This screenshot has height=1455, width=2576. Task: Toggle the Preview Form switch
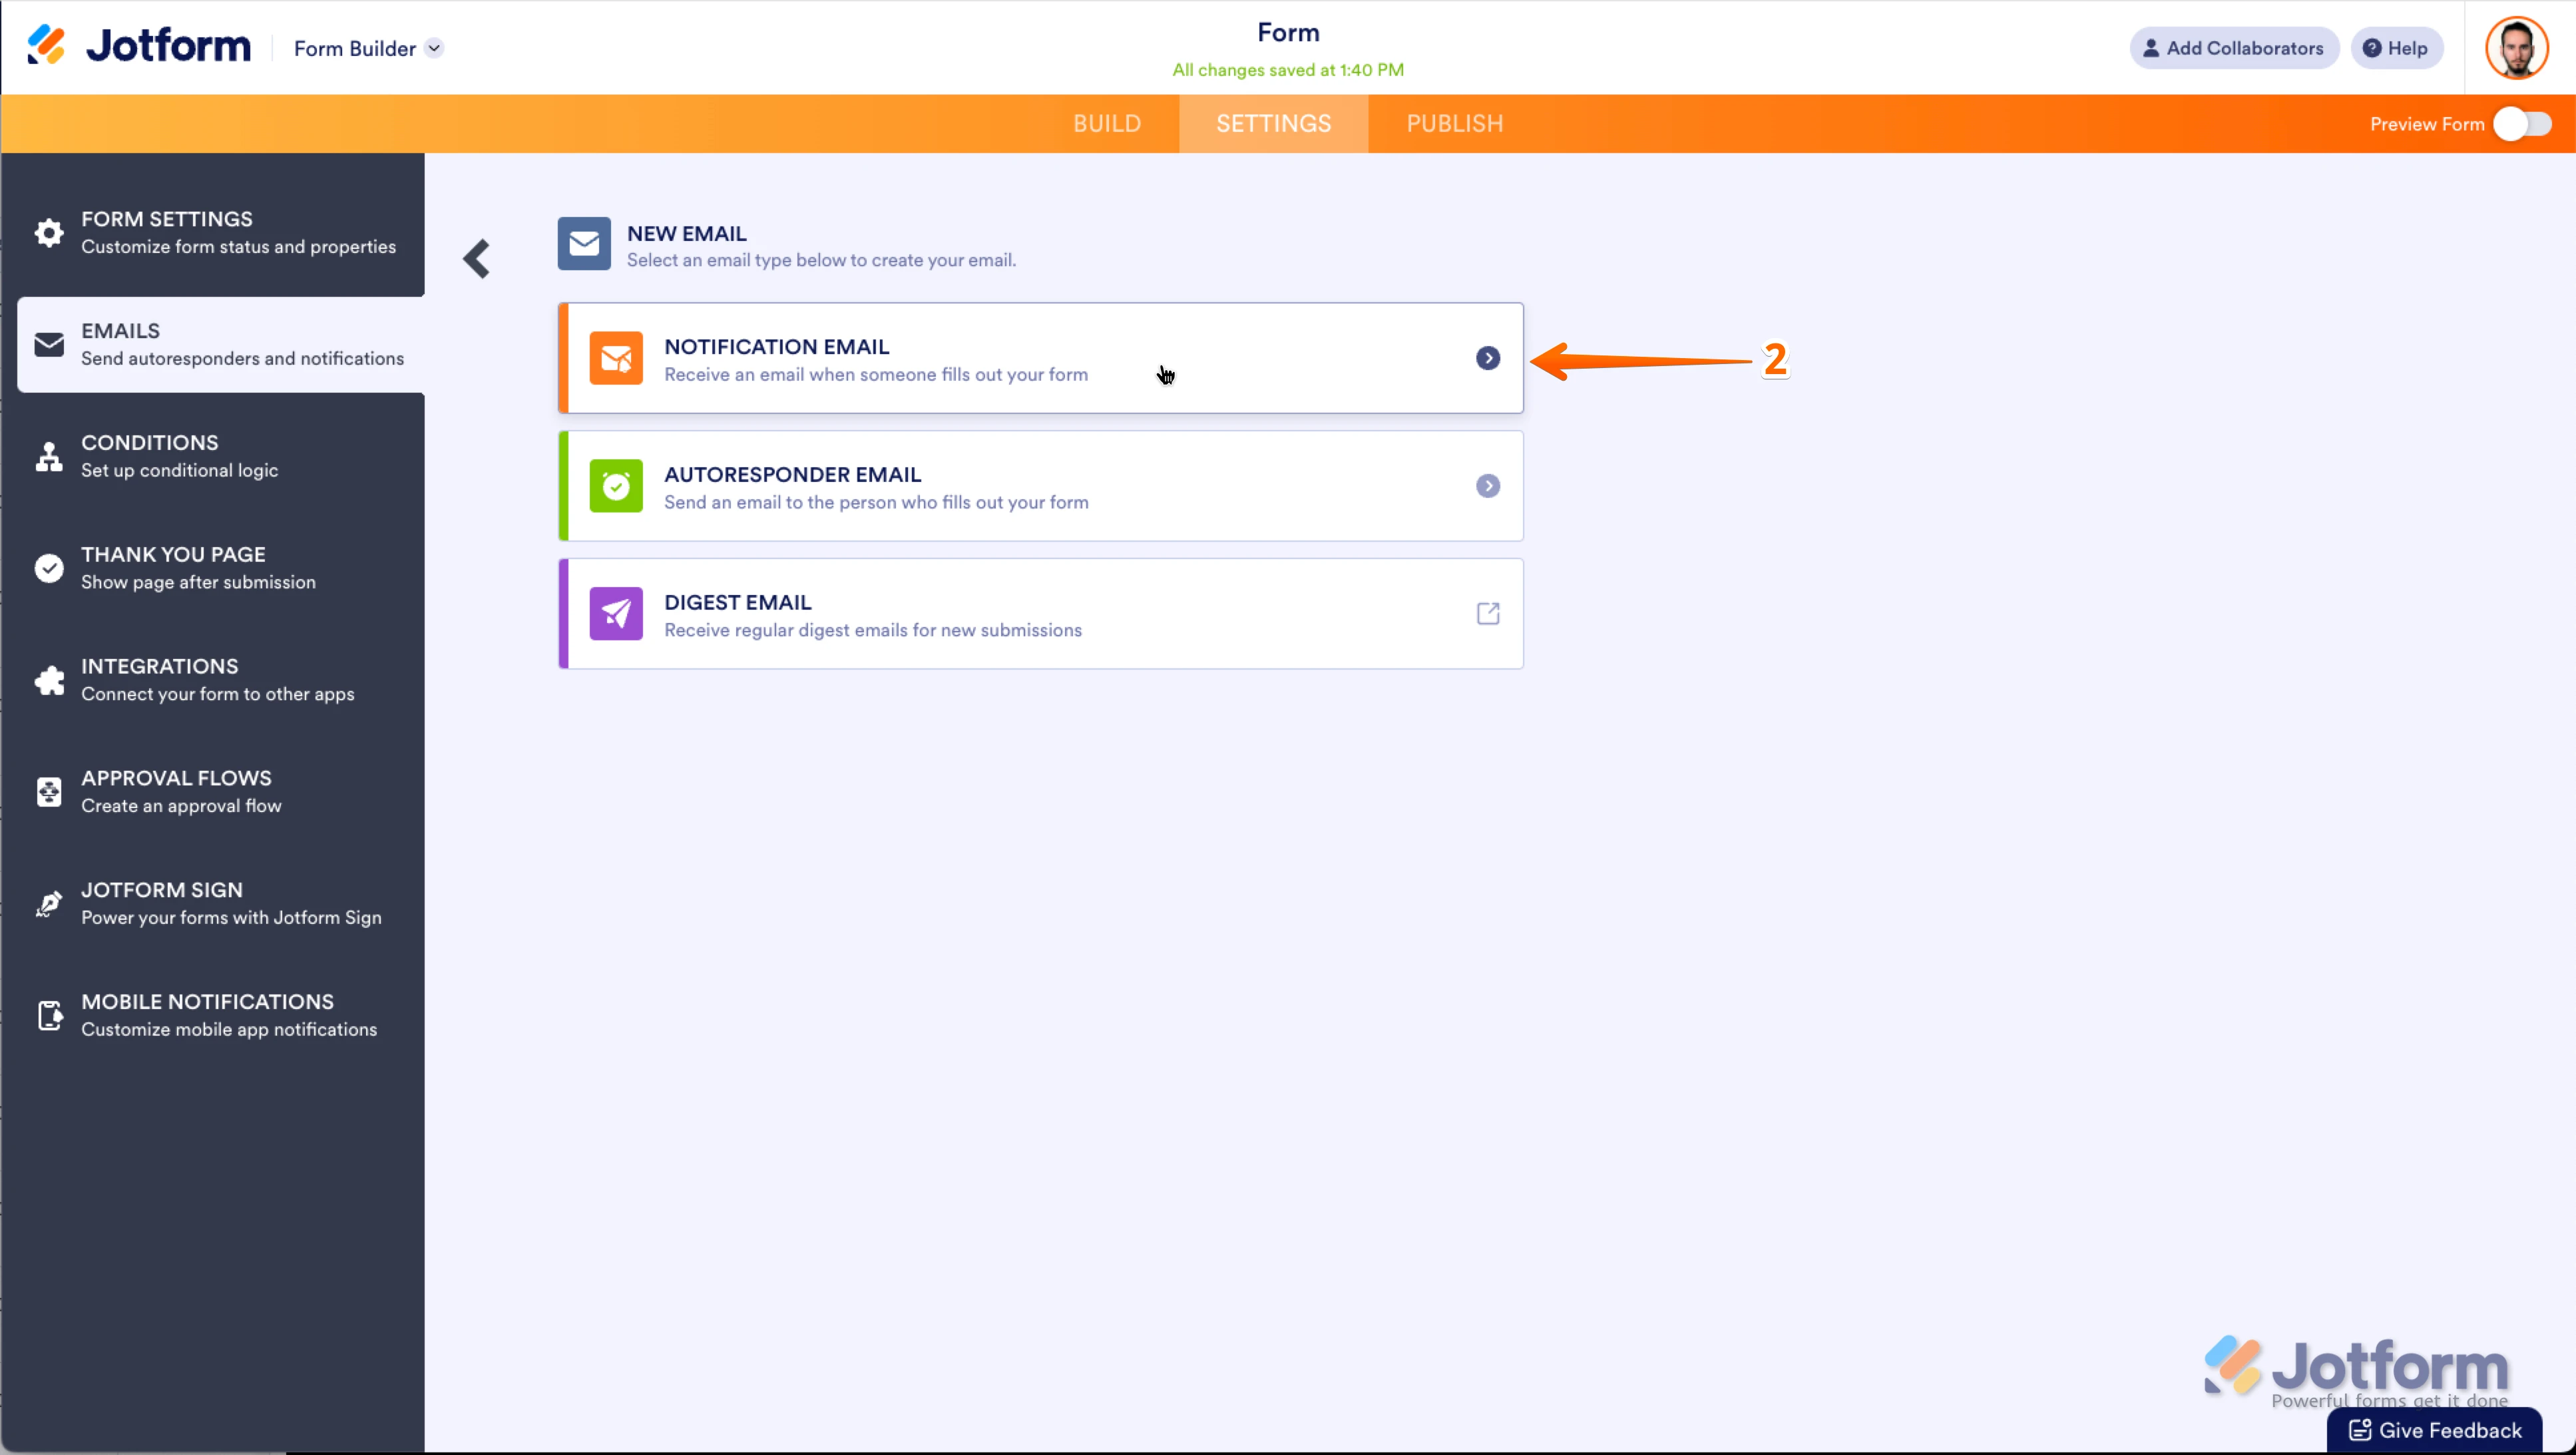point(2523,124)
